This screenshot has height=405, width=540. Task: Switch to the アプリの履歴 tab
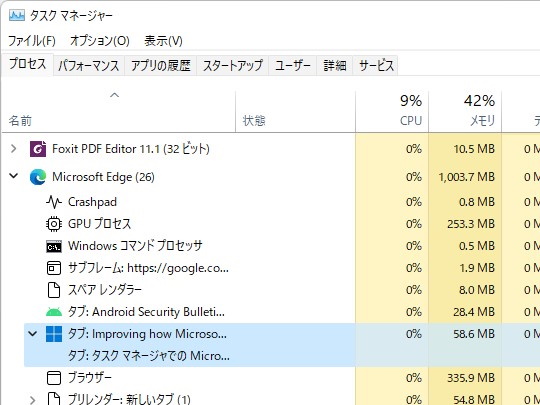(160, 65)
